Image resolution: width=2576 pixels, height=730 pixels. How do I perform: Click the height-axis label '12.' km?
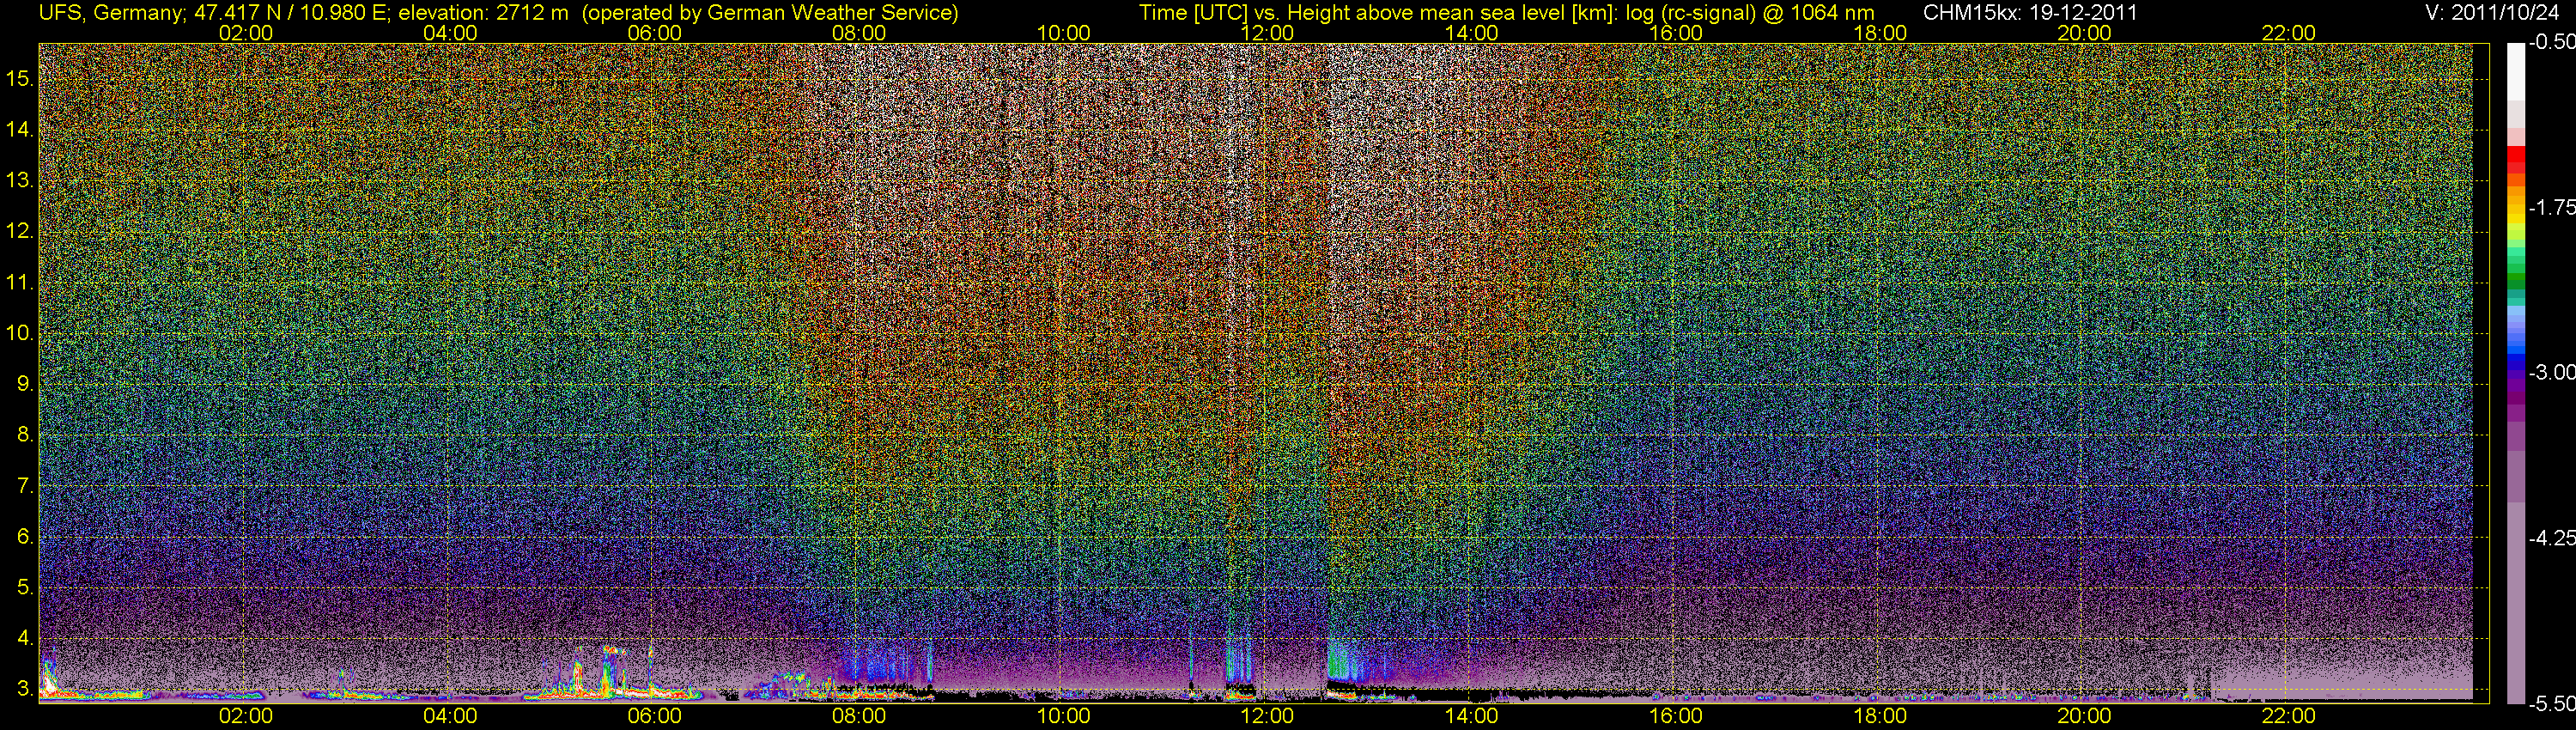coord(21,231)
